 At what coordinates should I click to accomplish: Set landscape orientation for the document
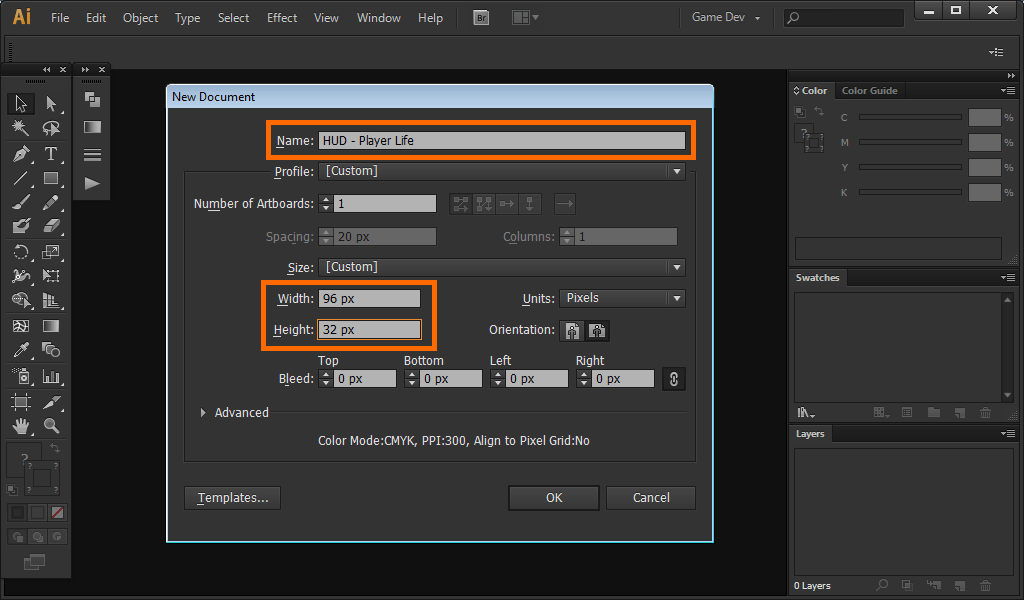pyautogui.click(x=598, y=331)
